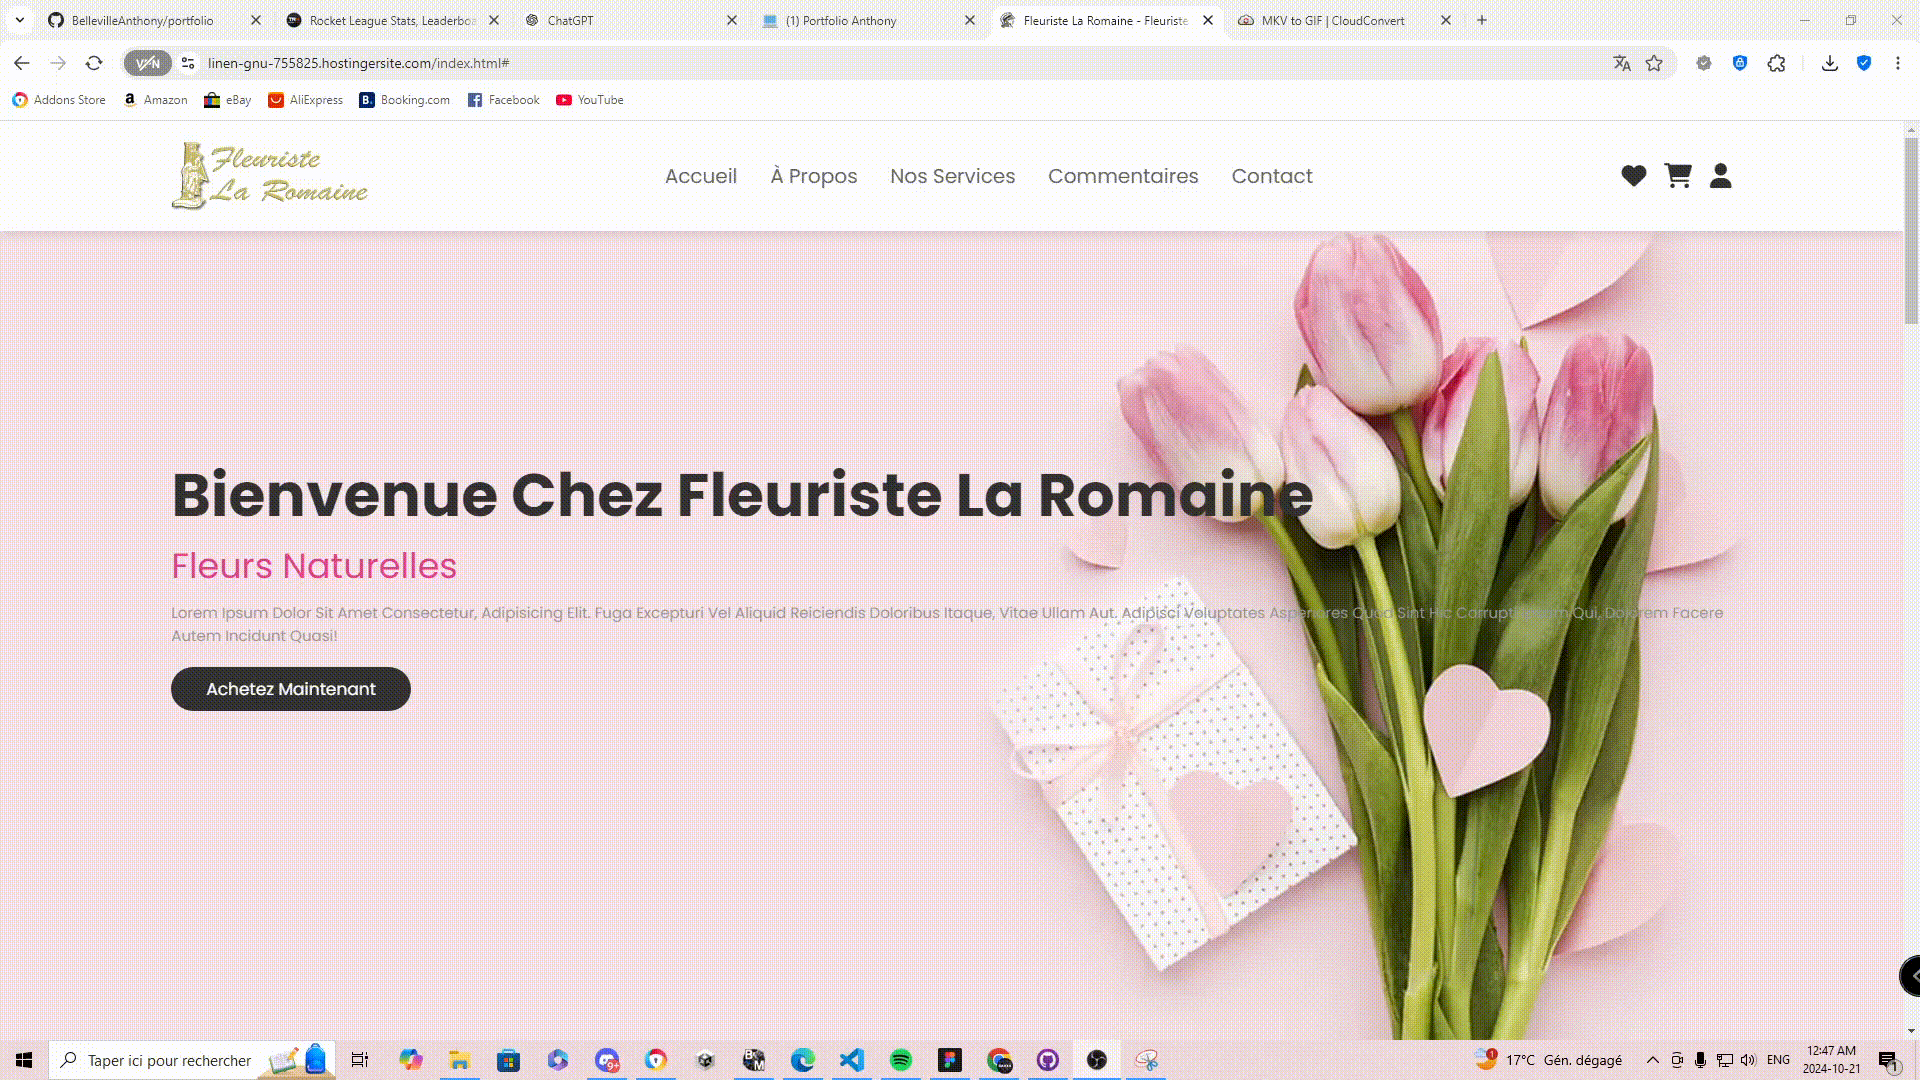Open the Nos Services menu item
This screenshot has width=1920, height=1080.
tap(952, 175)
